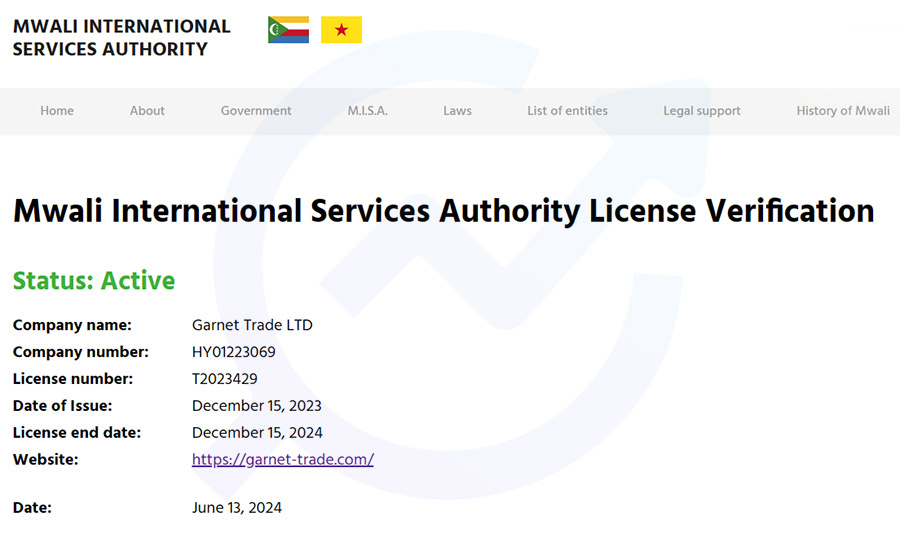
Task: Click the Website: label
Action: pos(45,459)
